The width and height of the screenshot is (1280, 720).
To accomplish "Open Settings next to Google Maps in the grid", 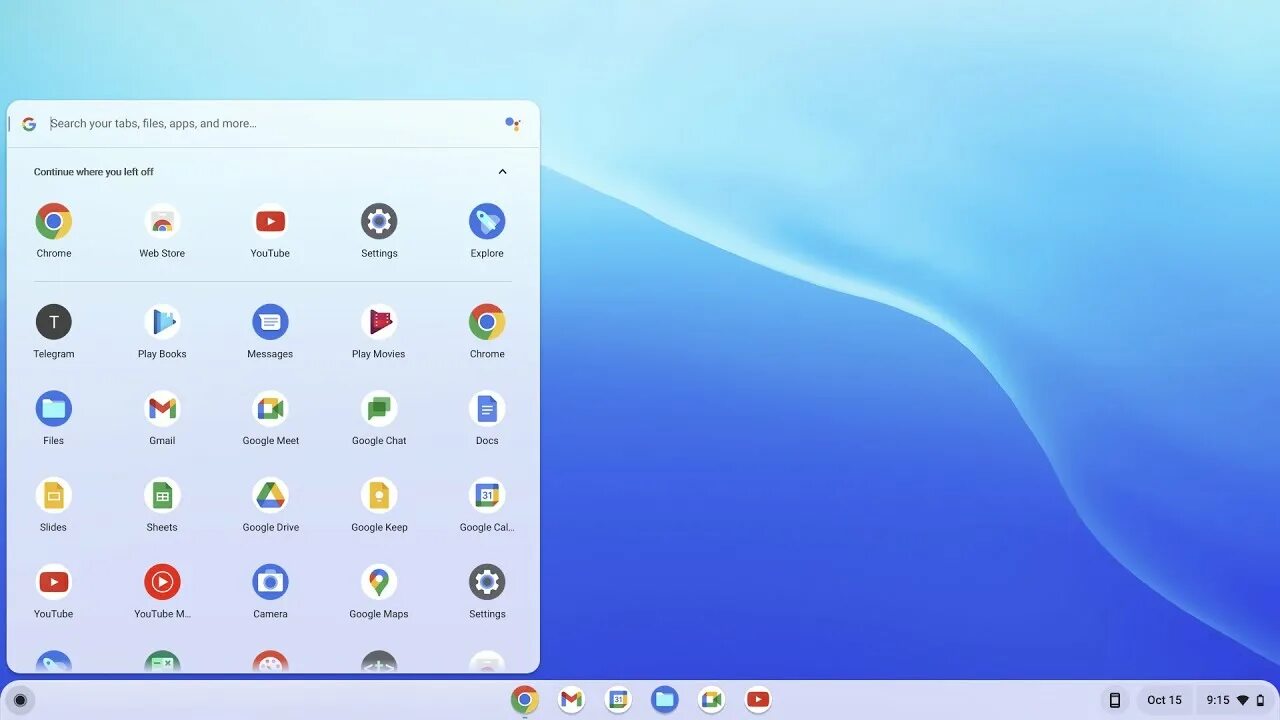I will [x=487, y=582].
